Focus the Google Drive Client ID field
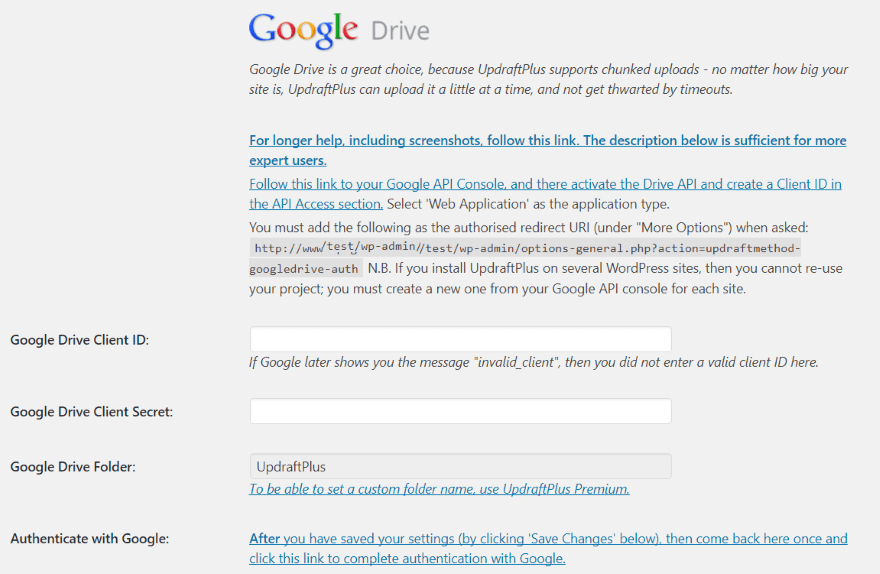Screen dimensions: 880x574 460,339
